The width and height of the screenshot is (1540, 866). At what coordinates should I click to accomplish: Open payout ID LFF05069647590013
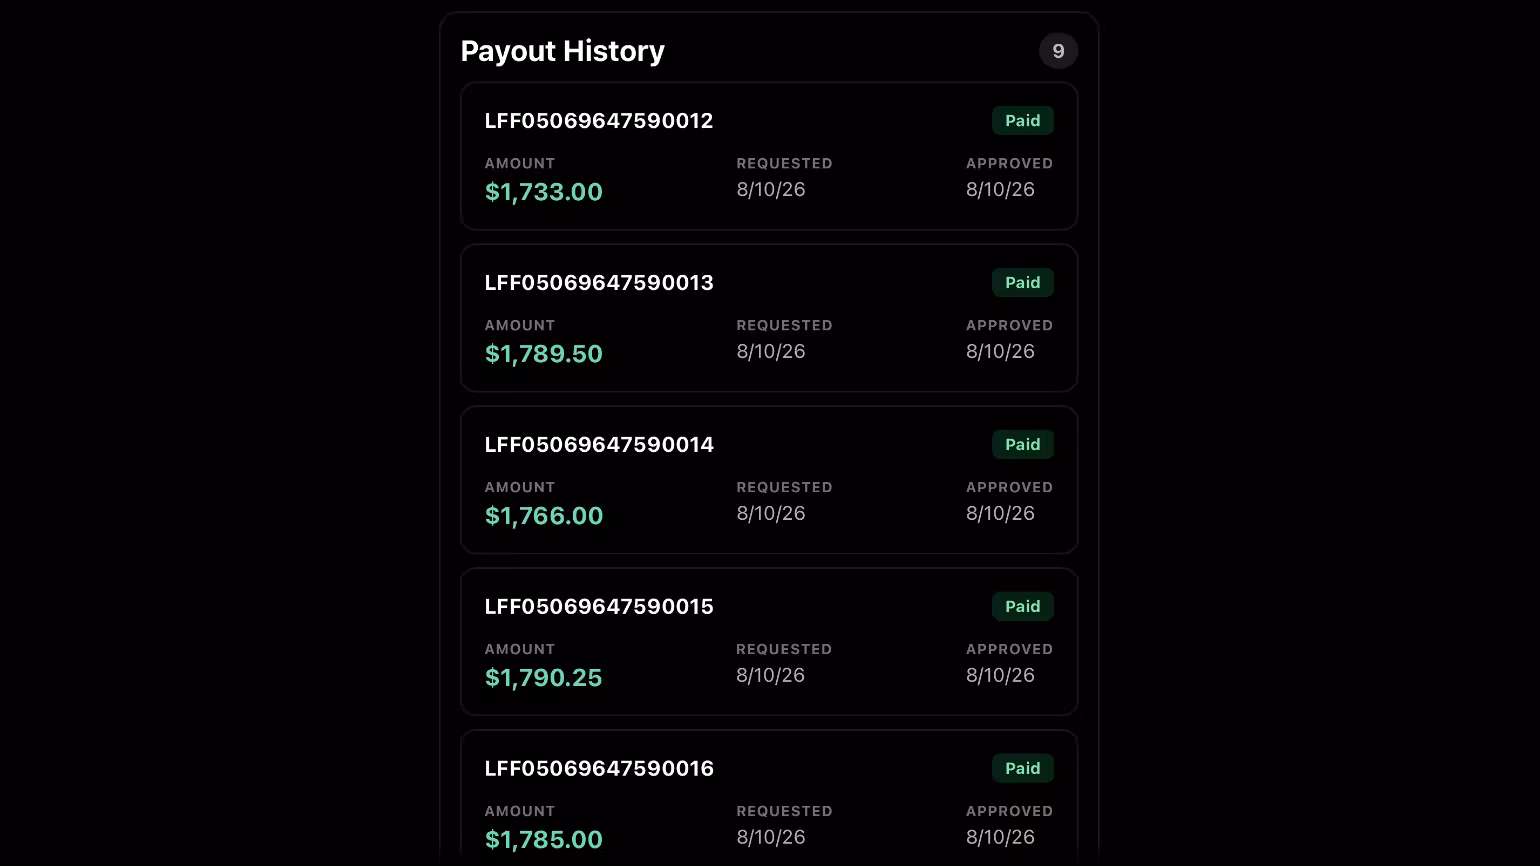tap(599, 283)
